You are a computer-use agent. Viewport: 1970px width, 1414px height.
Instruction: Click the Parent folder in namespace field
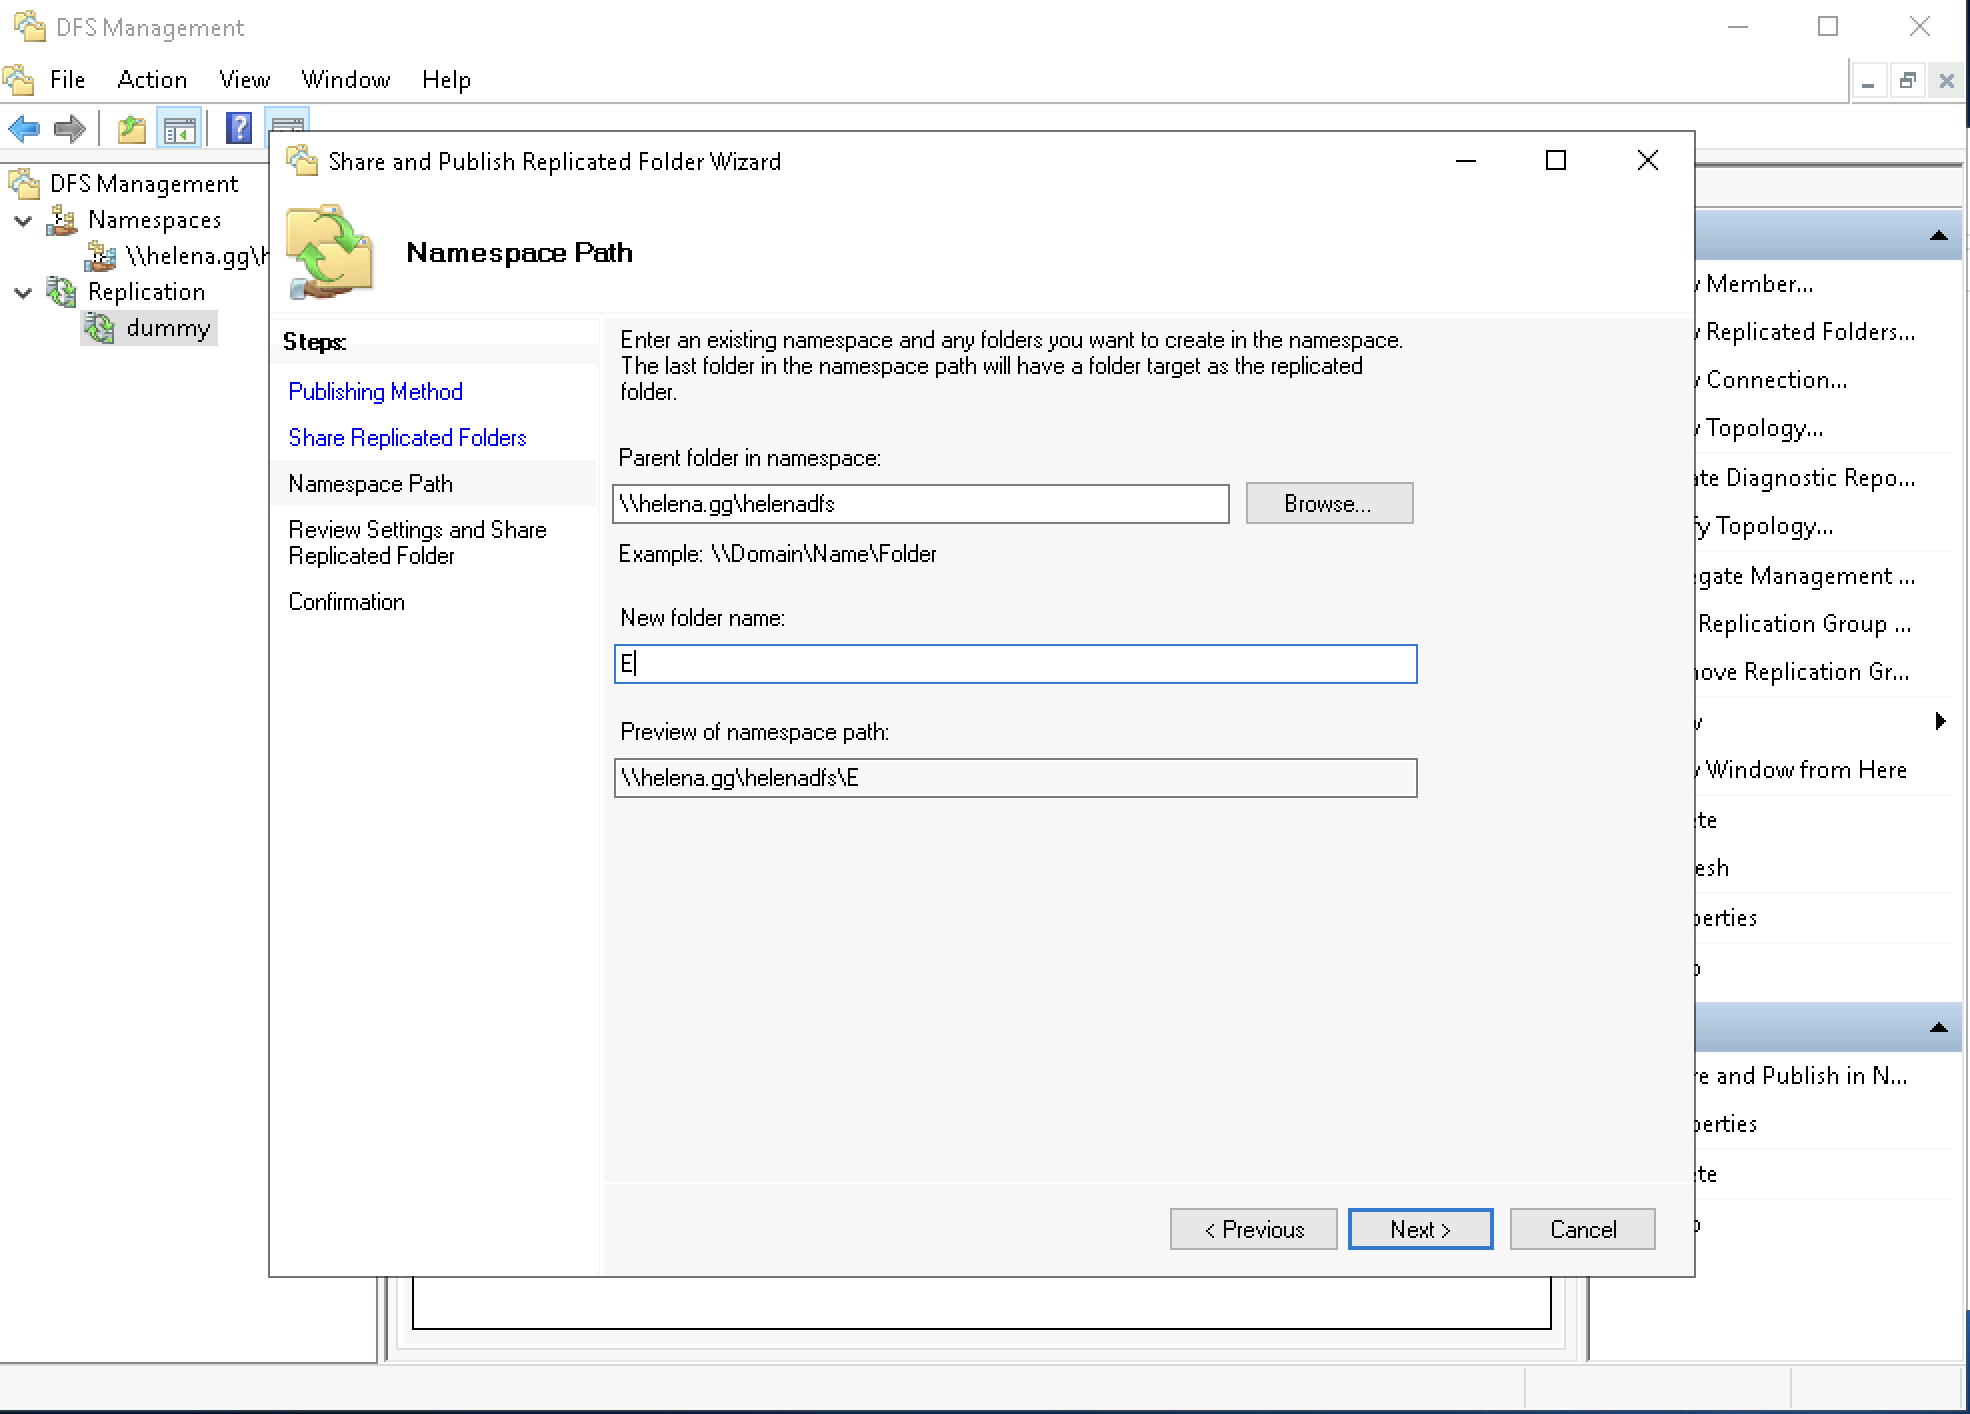pyautogui.click(x=920, y=504)
